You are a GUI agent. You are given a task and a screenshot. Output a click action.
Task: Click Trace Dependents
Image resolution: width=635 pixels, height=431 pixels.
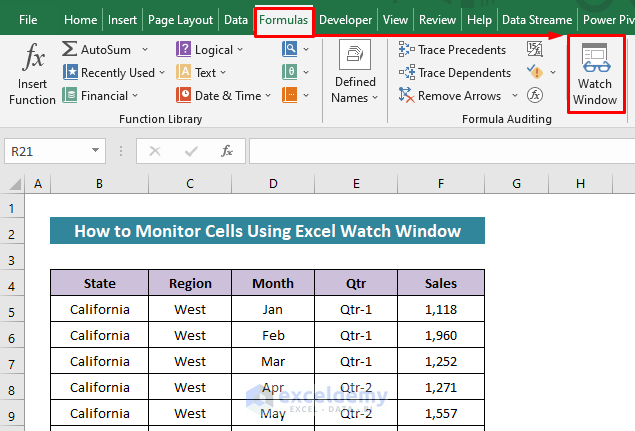pyautogui.click(x=452, y=72)
